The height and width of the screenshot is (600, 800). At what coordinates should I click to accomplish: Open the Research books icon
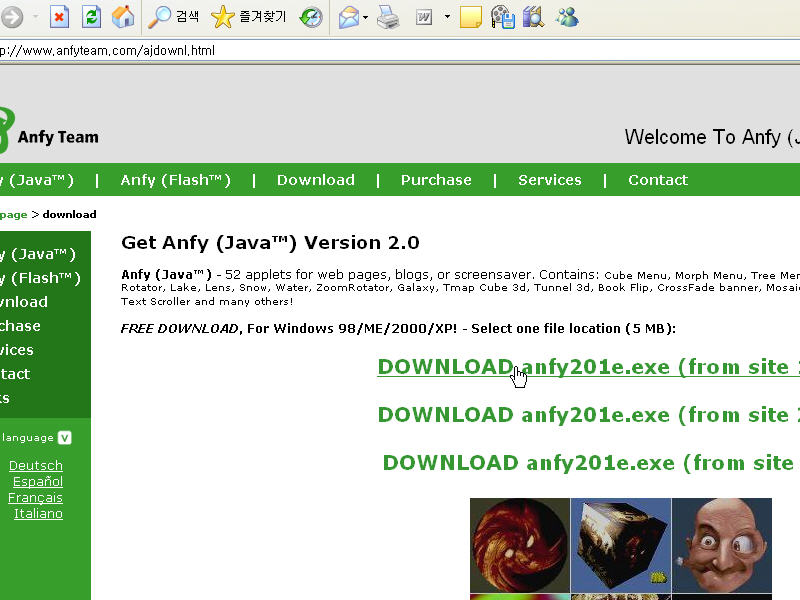(534, 17)
